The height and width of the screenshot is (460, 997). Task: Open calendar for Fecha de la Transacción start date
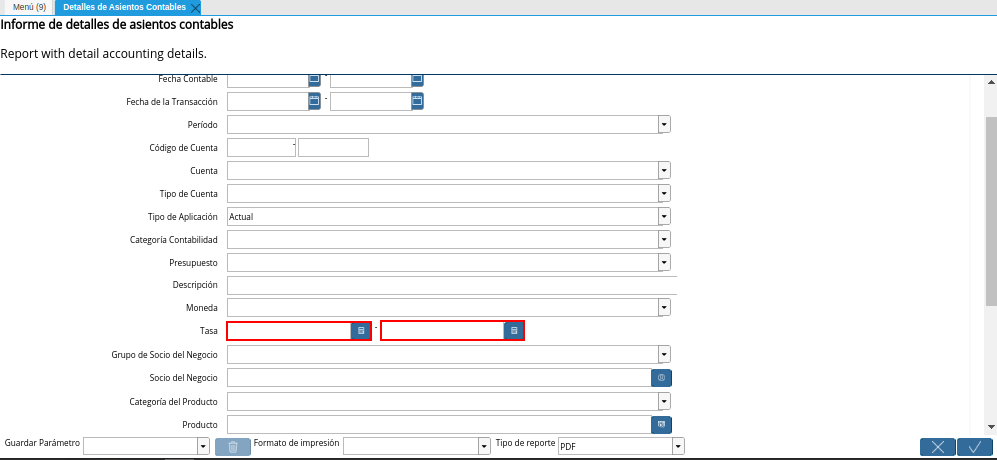(x=314, y=101)
